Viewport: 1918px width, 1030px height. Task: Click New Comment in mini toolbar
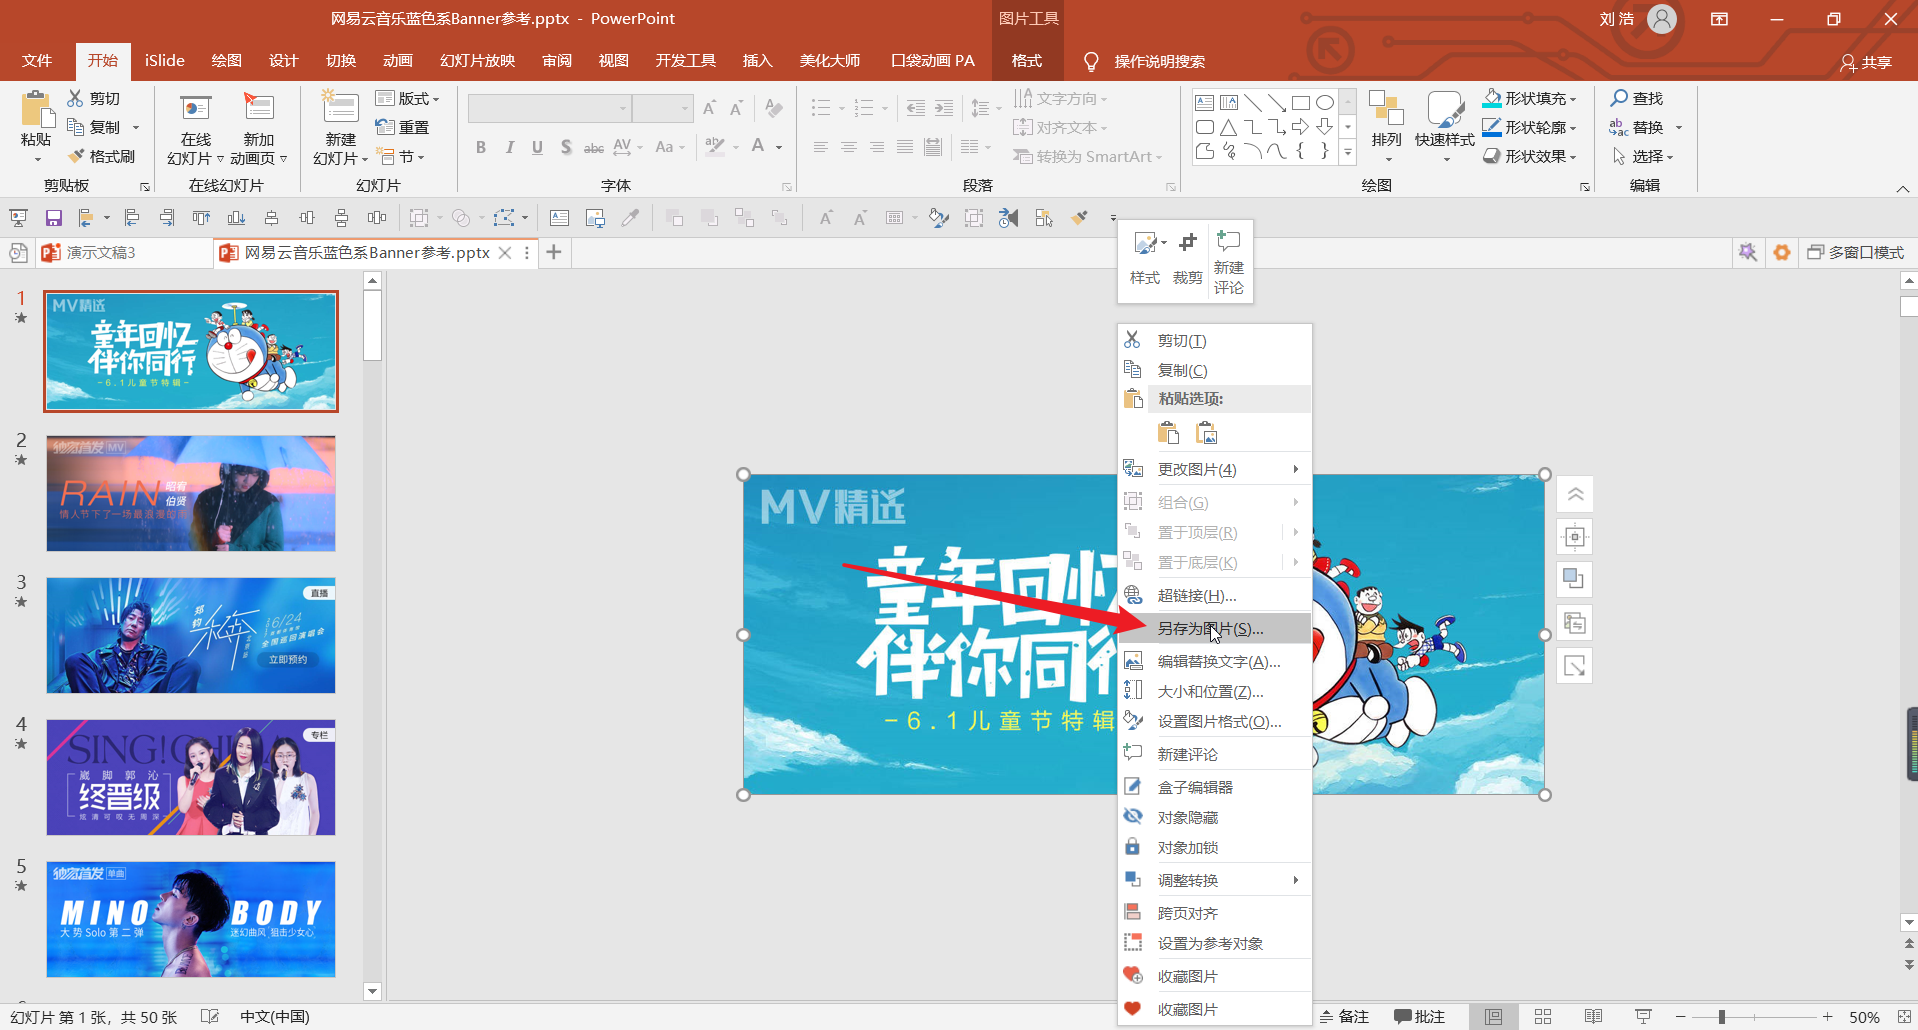click(x=1228, y=262)
